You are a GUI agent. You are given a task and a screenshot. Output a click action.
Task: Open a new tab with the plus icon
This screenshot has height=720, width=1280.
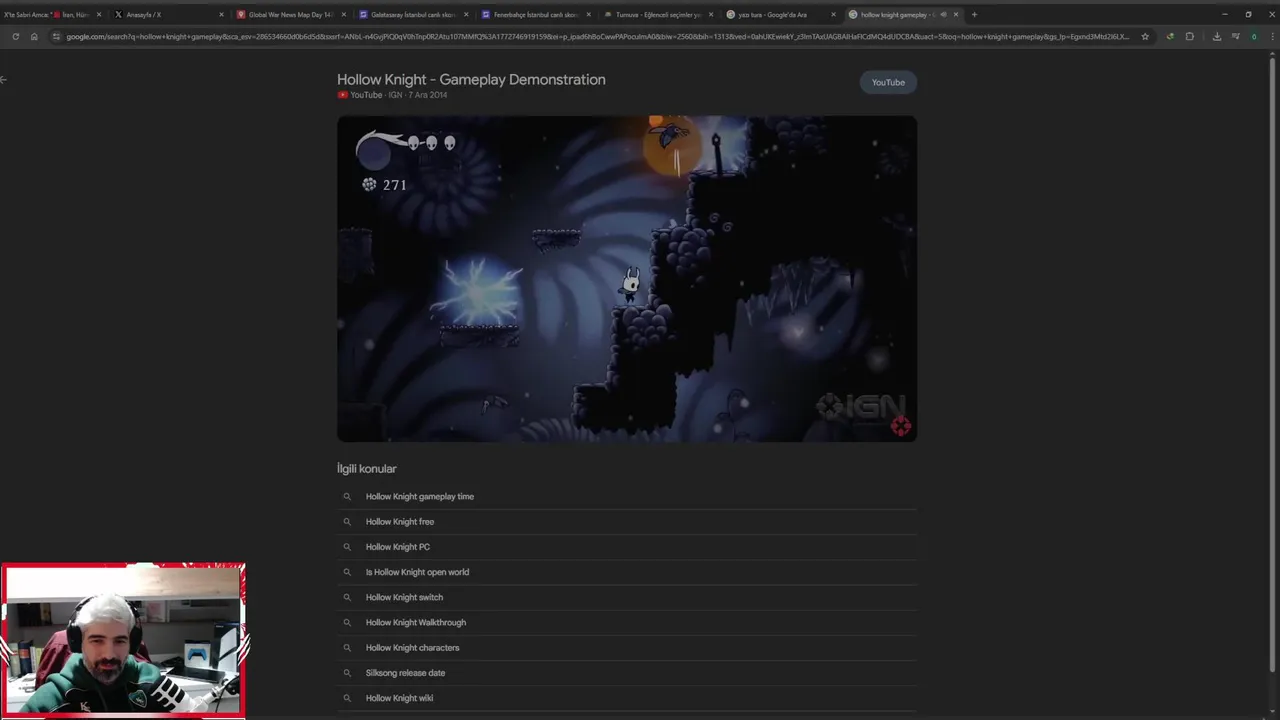[x=974, y=15]
